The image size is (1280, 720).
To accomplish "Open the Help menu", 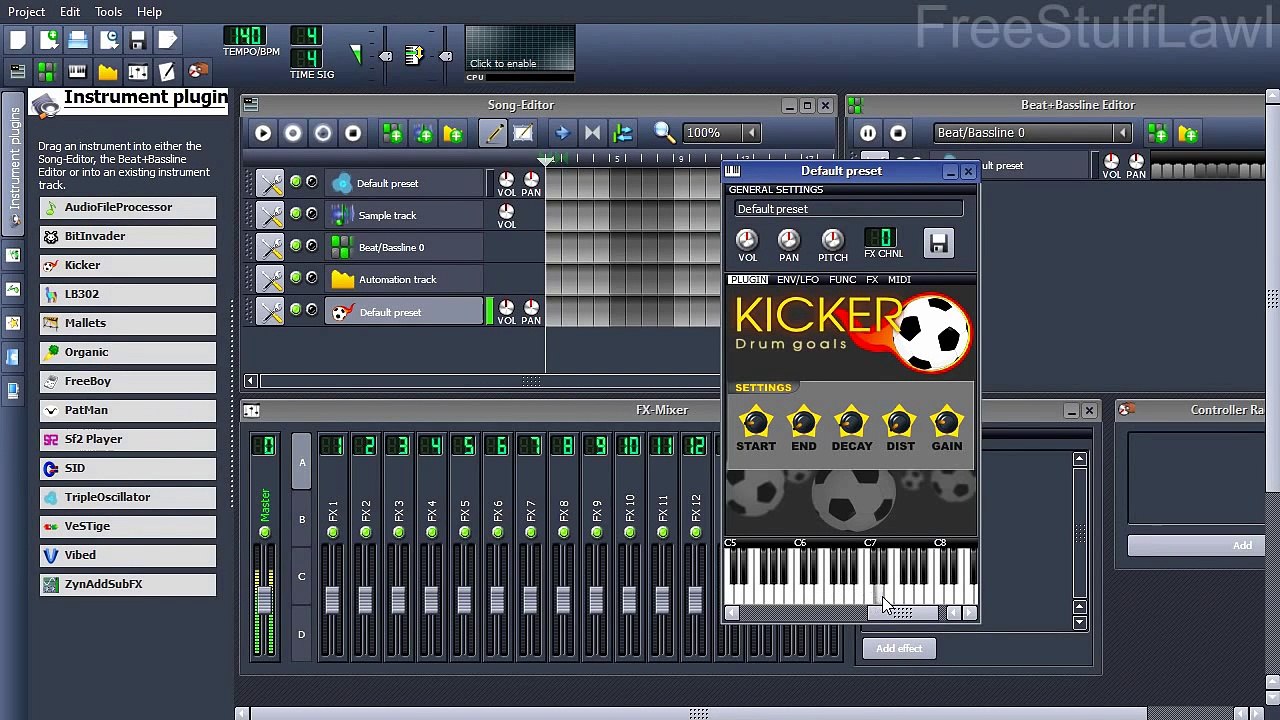I will click(149, 12).
